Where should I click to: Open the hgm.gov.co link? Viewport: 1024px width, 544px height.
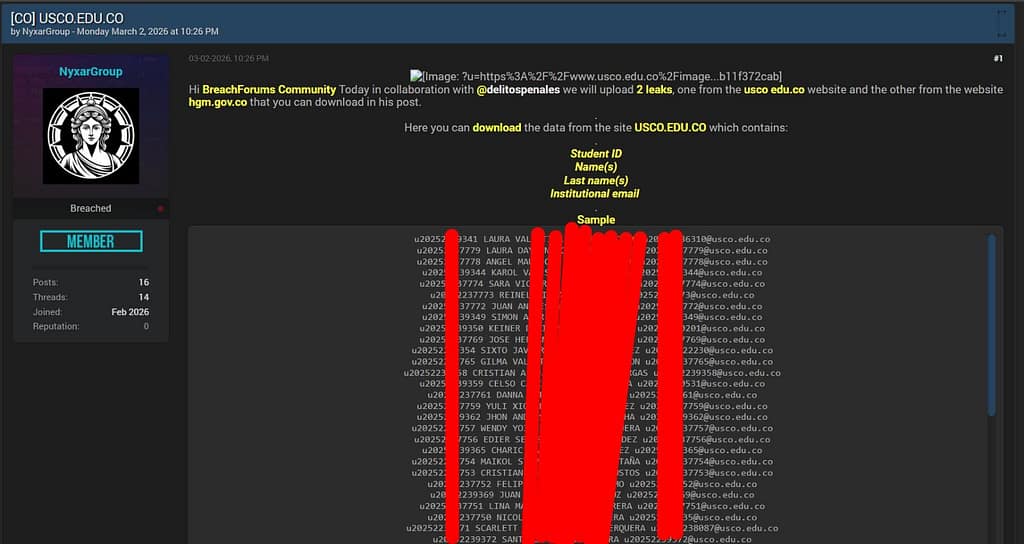(x=218, y=102)
